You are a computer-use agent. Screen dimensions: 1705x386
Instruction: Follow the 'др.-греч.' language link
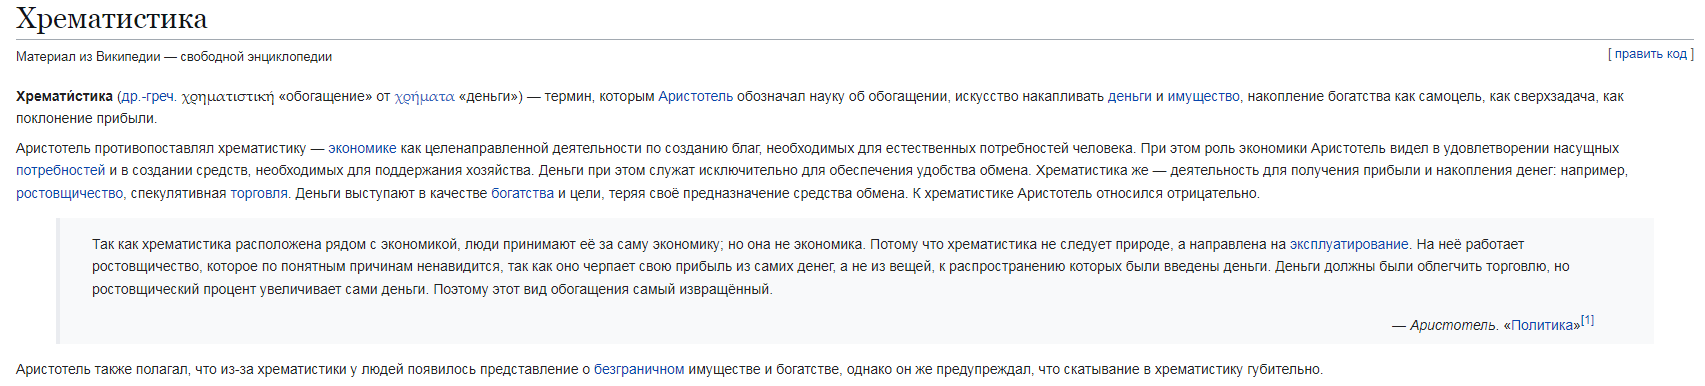[x=148, y=96]
